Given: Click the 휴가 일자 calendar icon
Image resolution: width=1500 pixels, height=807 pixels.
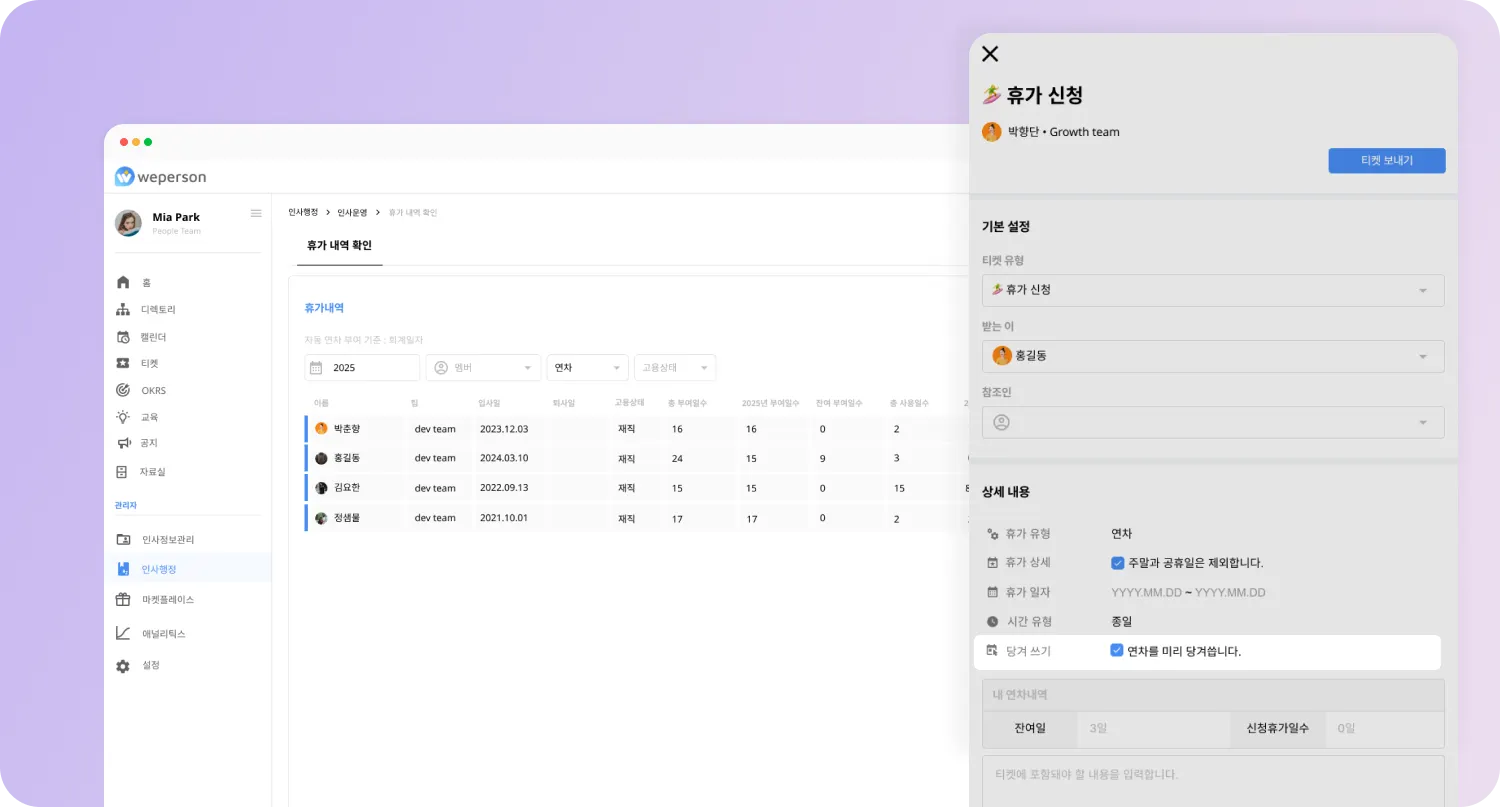Looking at the screenshot, I should [992, 592].
